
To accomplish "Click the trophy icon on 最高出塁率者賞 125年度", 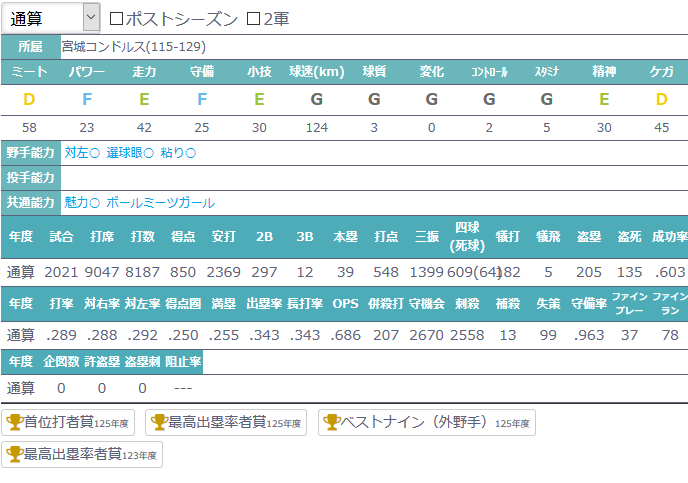I will [x=158, y=422].
